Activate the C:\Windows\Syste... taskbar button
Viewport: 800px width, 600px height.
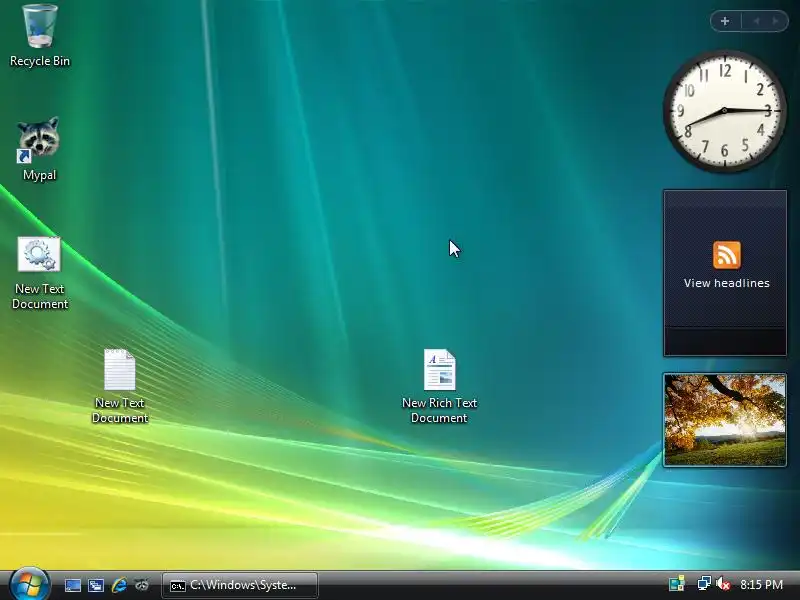[x=240, y=585]
